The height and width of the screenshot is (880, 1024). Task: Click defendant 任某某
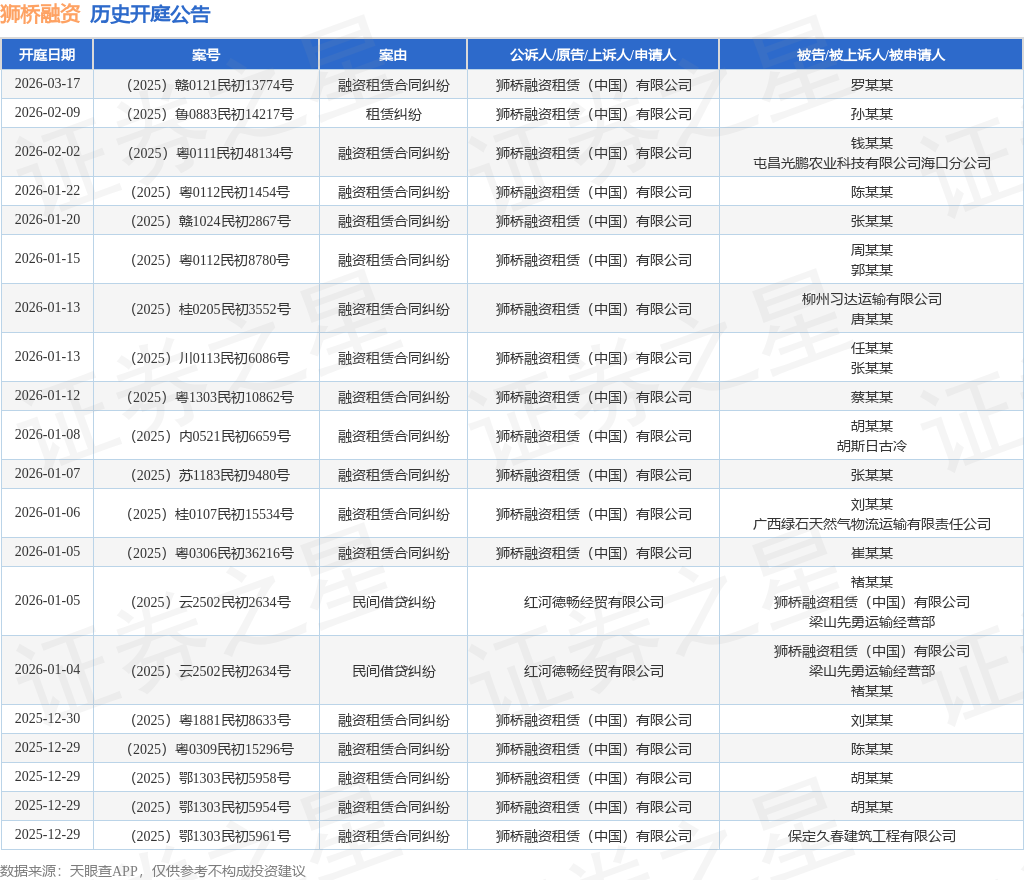871,348
